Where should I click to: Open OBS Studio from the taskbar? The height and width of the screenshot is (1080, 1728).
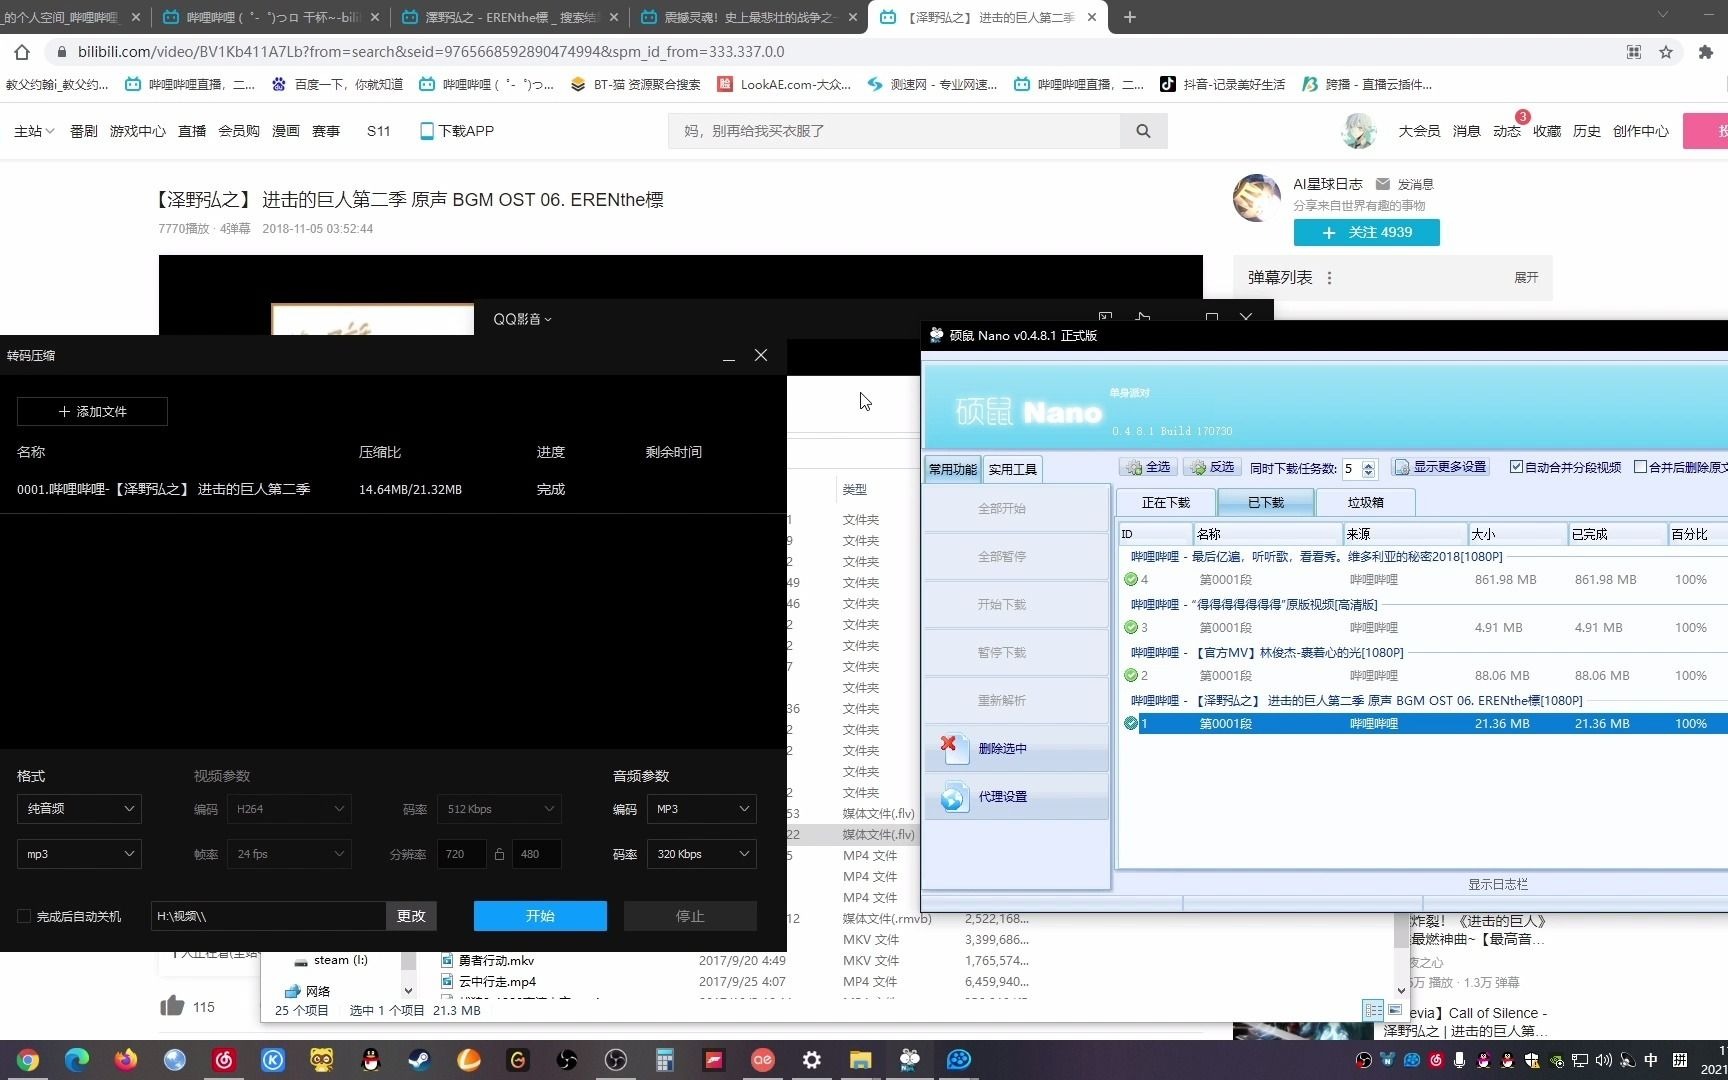point(616,1060)
